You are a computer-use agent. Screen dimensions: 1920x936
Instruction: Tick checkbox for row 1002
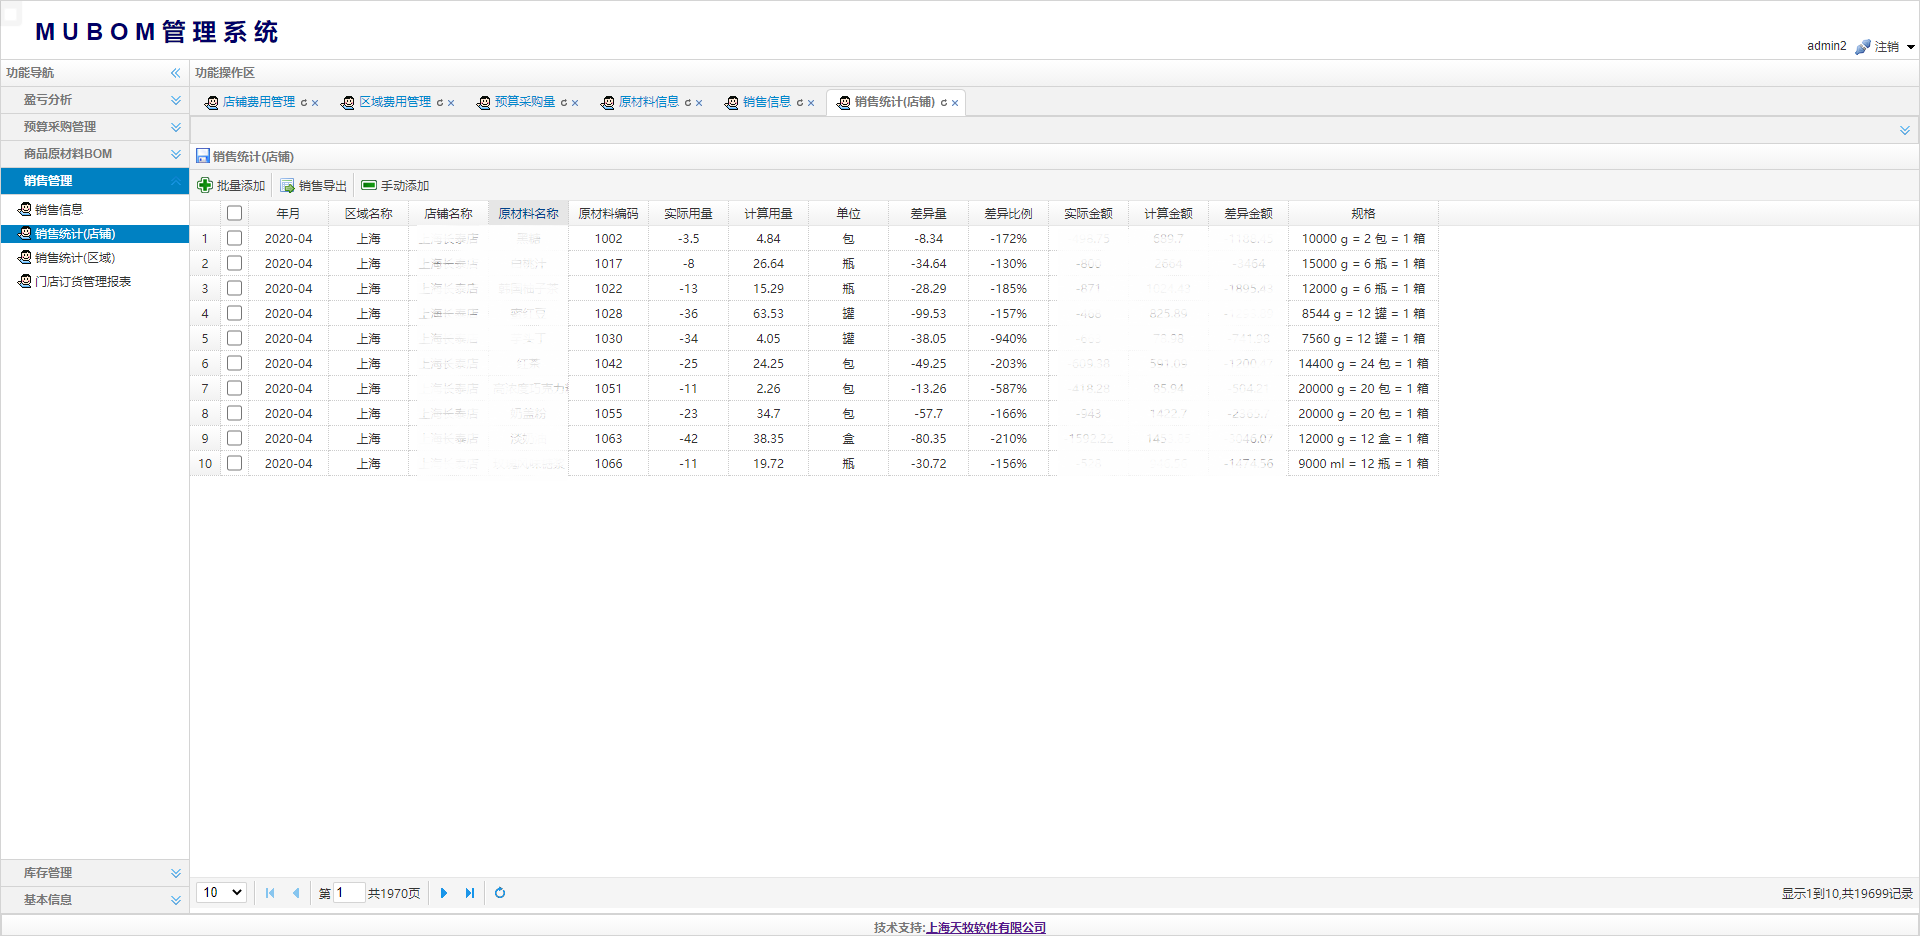tap(234, 238)
